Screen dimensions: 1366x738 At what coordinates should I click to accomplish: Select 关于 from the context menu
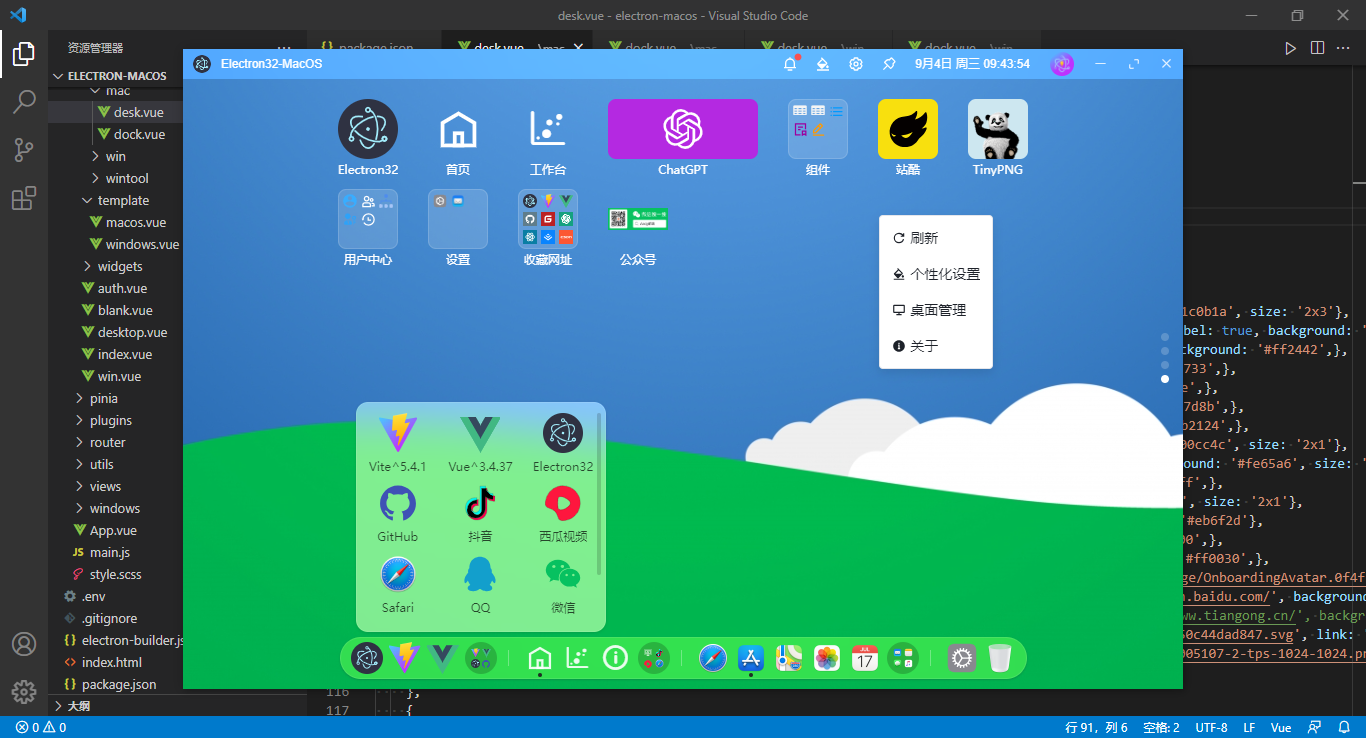(936, 346)
